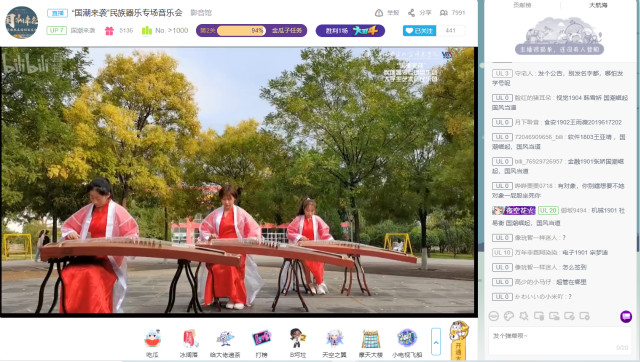Image resolution: width=640 pixels, height=362 pixels.
Task: Click the seventh chat toolbar icon
Action: [x=584, y=316]
